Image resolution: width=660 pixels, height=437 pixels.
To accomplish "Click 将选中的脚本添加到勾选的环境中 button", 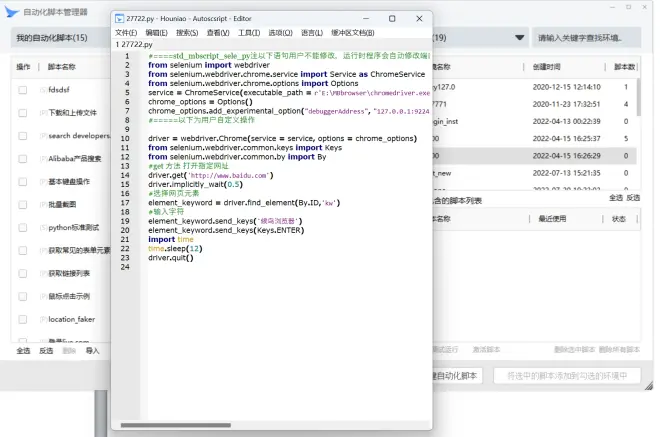I will [x=567, y=376].
